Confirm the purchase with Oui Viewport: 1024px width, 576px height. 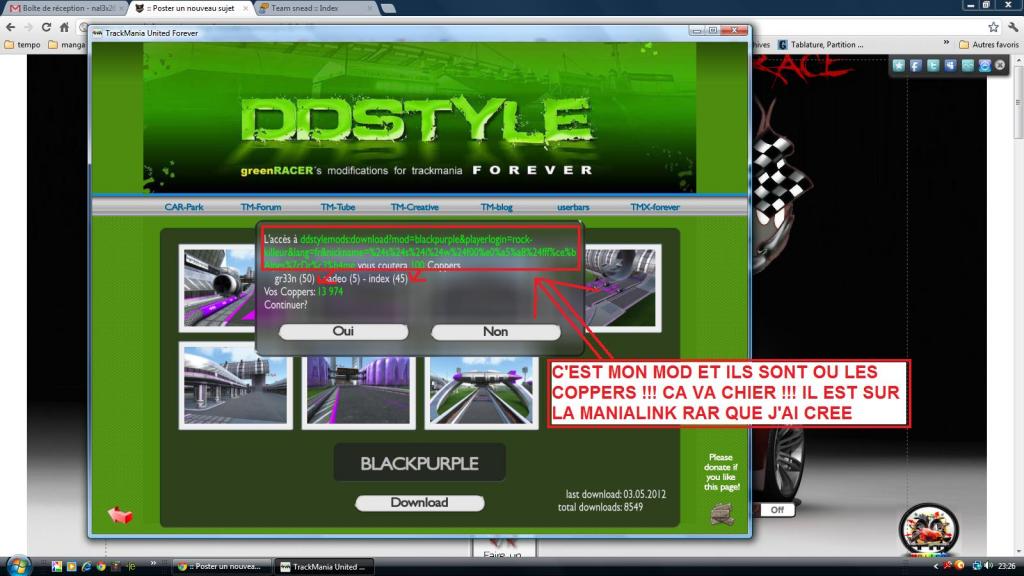coord(344,332)
